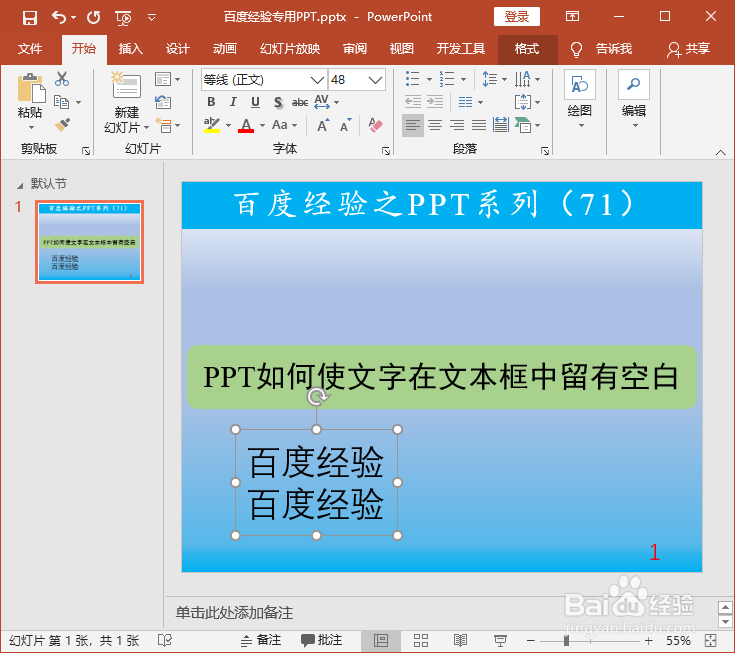Viewport: 735px width, 653px height.
Task: Increase the list indent level
Action: 435,102
